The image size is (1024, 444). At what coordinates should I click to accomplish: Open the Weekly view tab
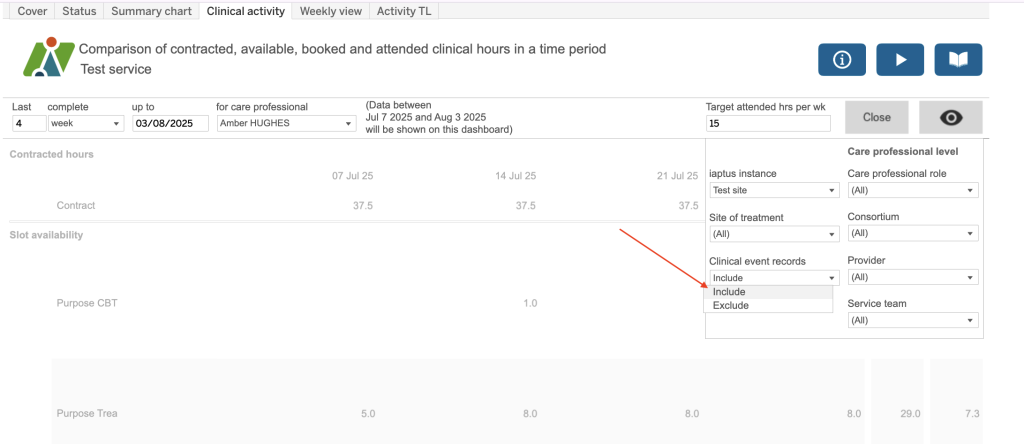(x=331, y=11)
